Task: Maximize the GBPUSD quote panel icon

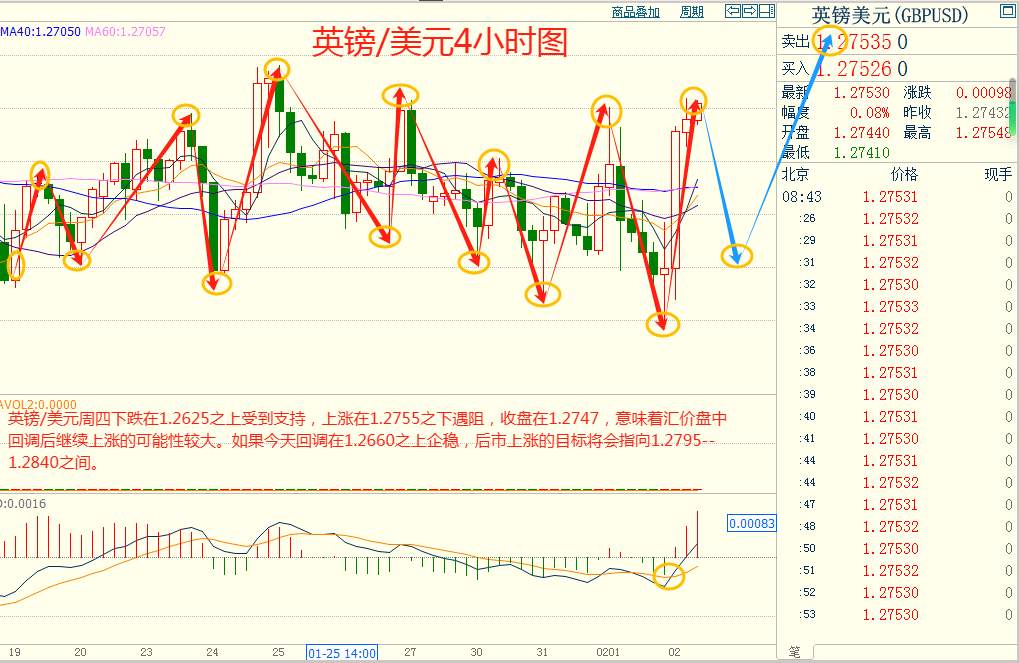Action: click(x=1008, y=11)
